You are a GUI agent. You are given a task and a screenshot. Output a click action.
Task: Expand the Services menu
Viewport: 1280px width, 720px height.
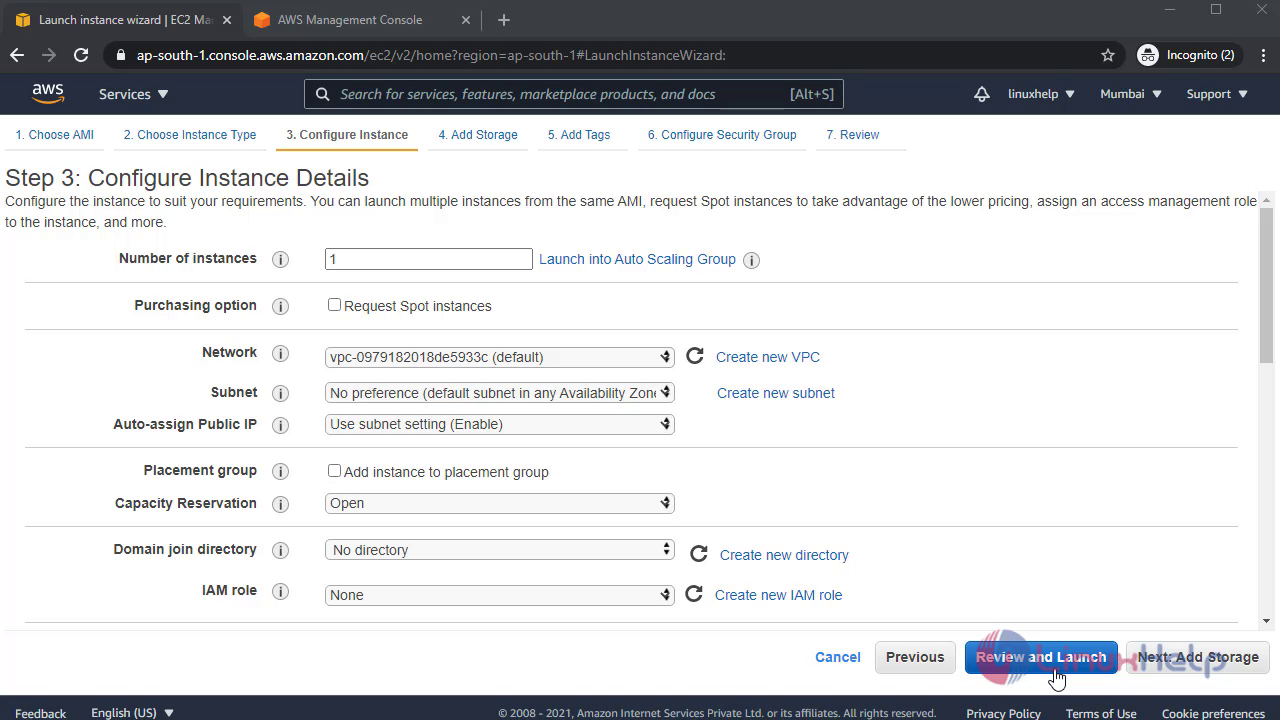(x=134, y=94)
